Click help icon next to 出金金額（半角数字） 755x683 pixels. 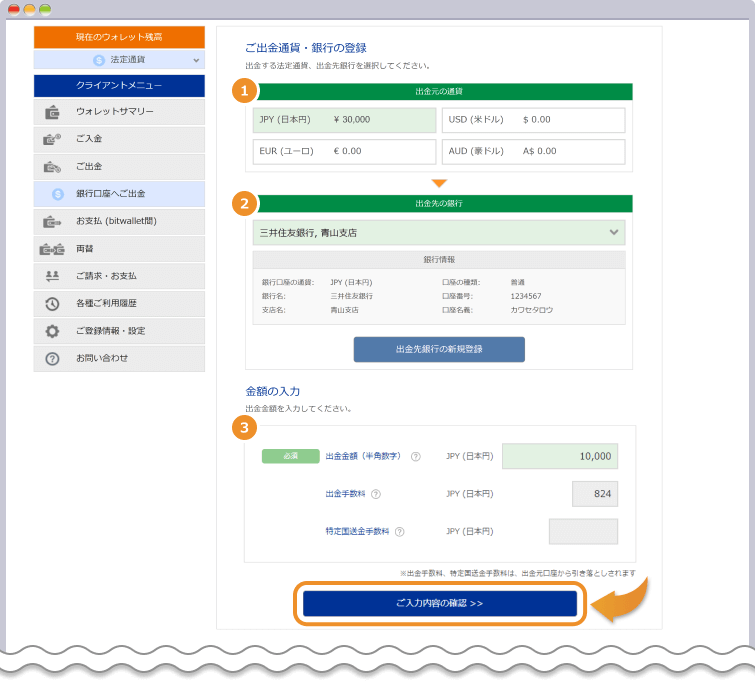pos(416,457)
